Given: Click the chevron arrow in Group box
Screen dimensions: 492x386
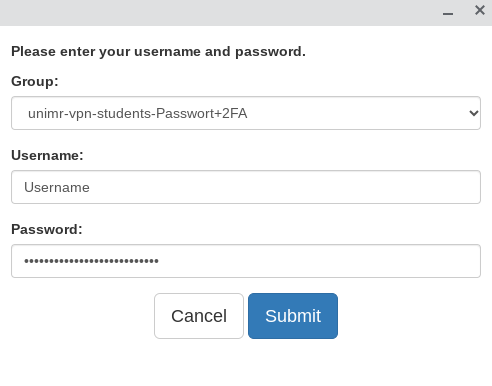Looking at the screenshot, I should coord(473,113).
